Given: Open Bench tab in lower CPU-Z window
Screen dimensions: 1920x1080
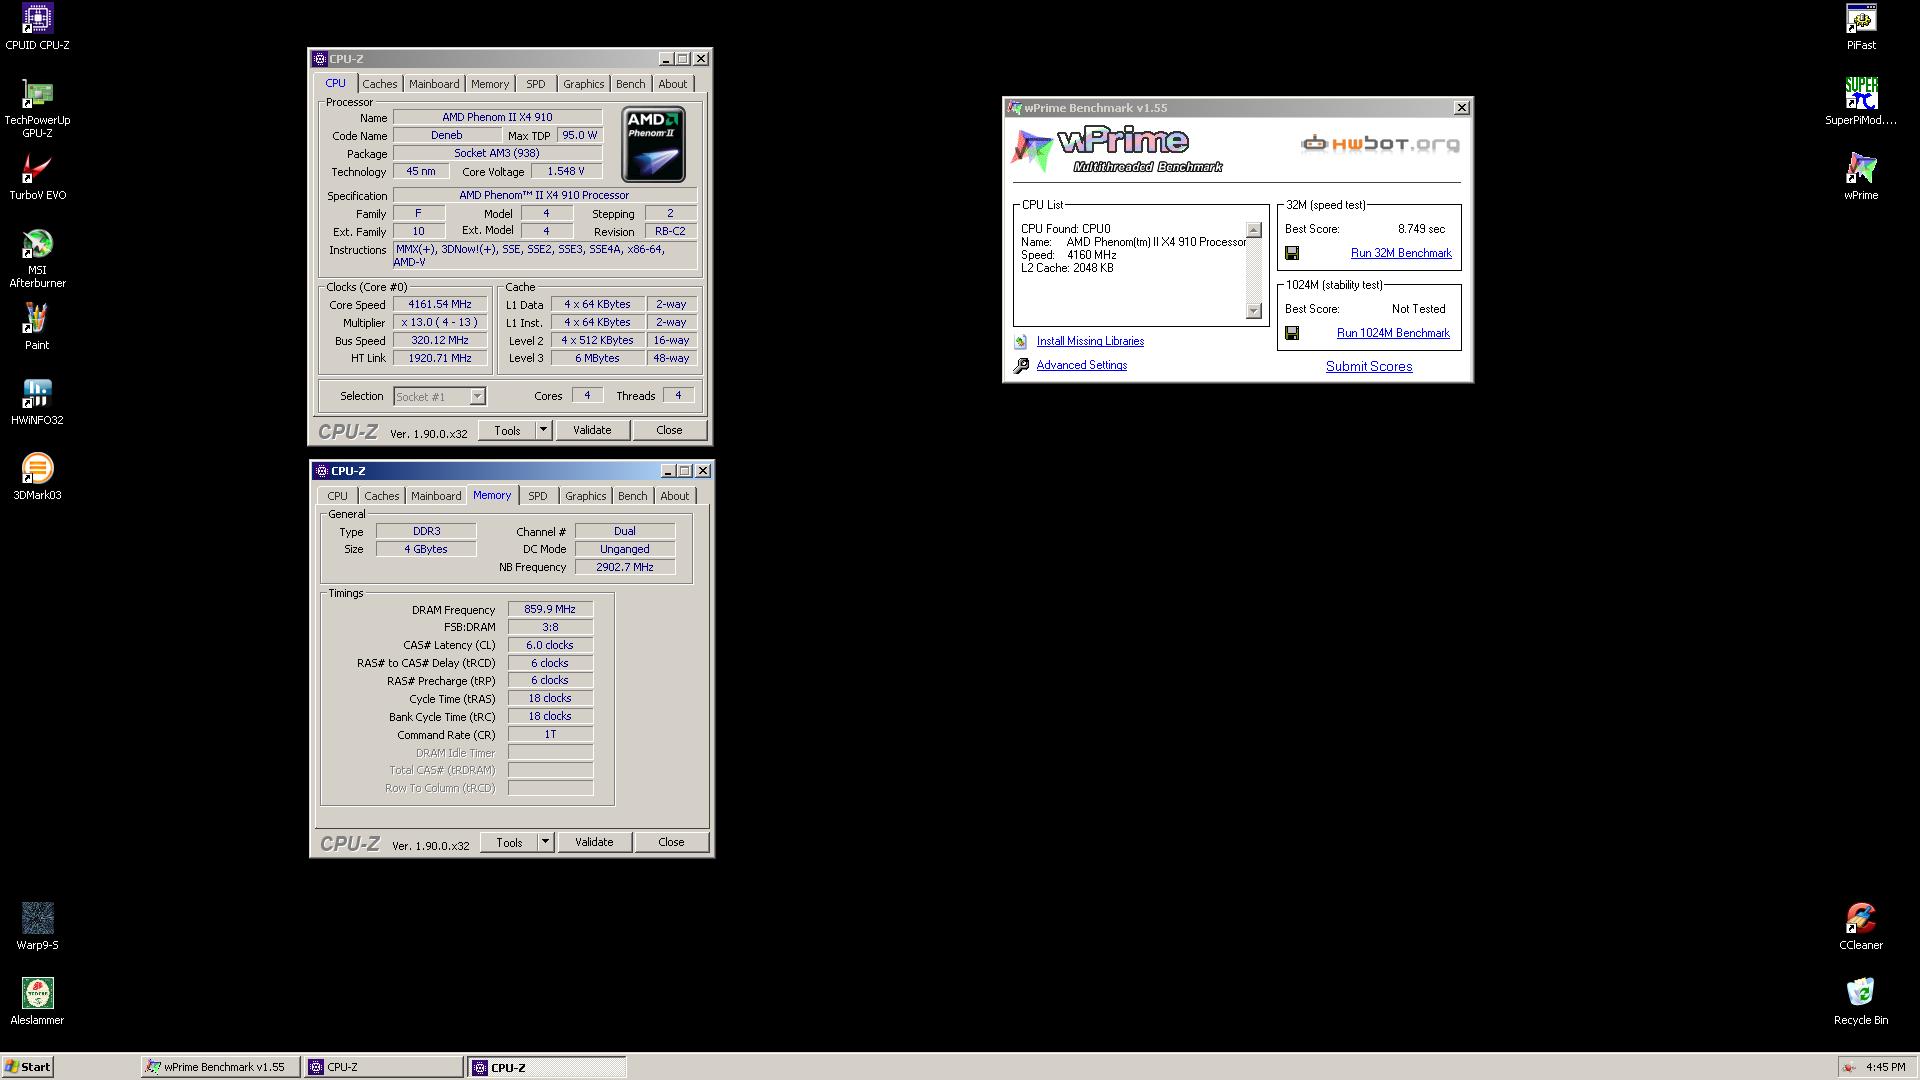Looking at the screenshot, I should pos(633,496).
